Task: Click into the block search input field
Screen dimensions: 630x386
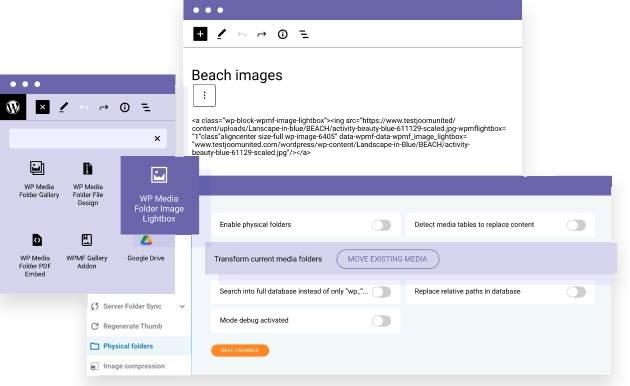Action: click(88, 139)
